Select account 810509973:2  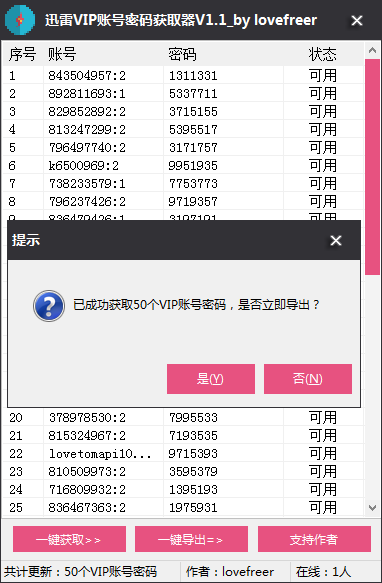pyautogui.click(x=87, y=471)
